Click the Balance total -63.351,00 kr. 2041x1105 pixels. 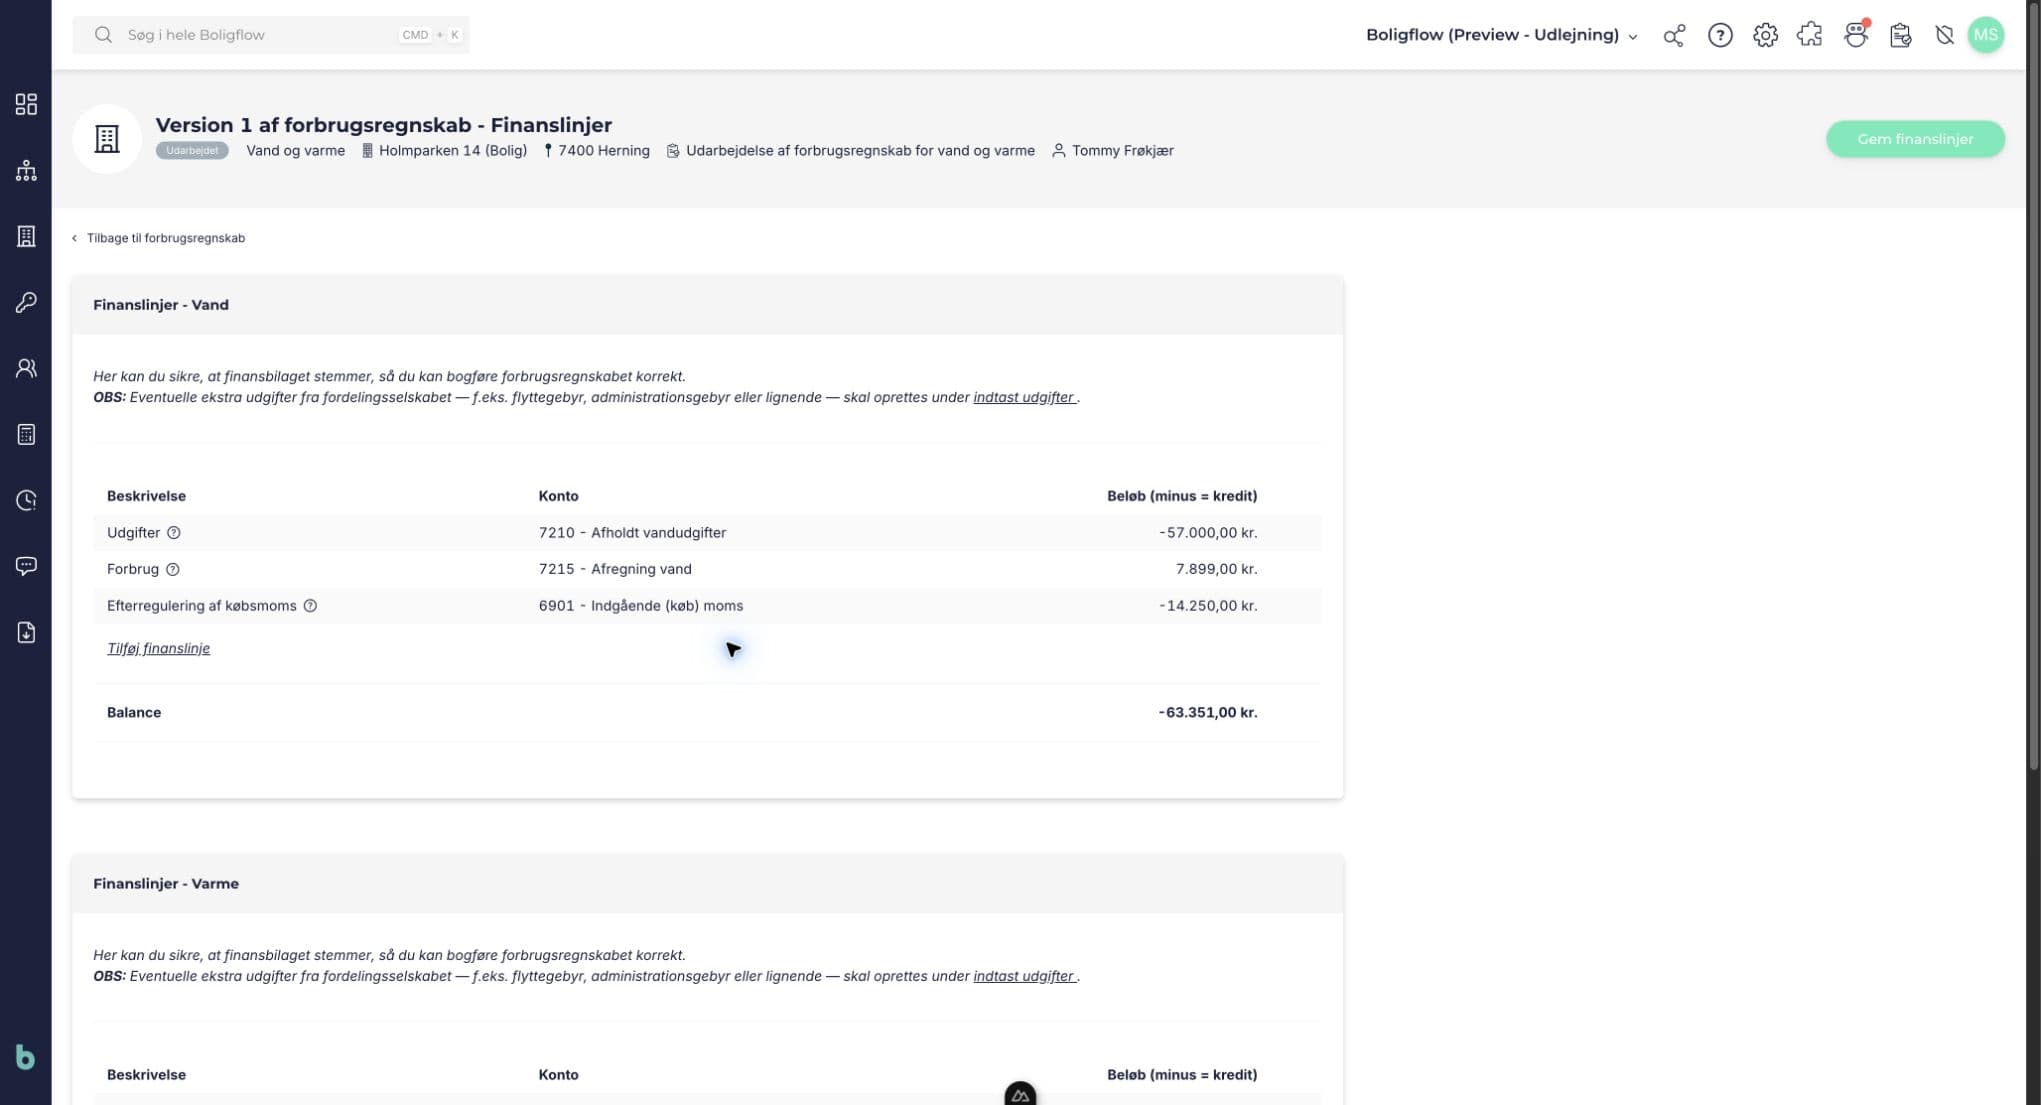tap(1207, 713)
